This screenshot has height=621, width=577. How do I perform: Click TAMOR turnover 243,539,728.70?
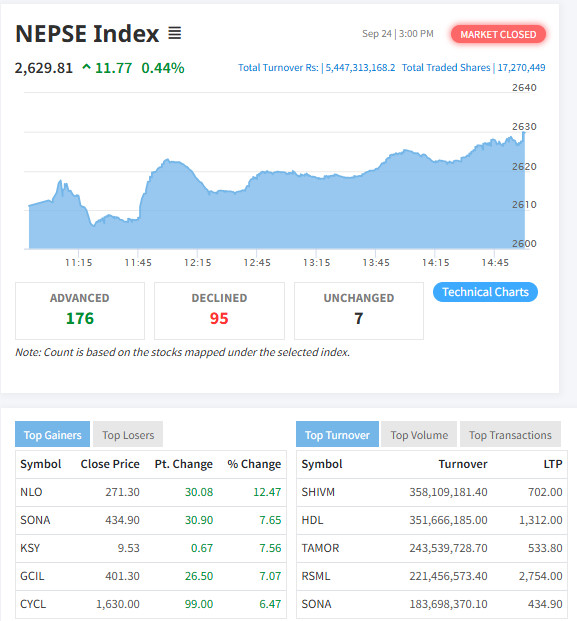(448, 548)
